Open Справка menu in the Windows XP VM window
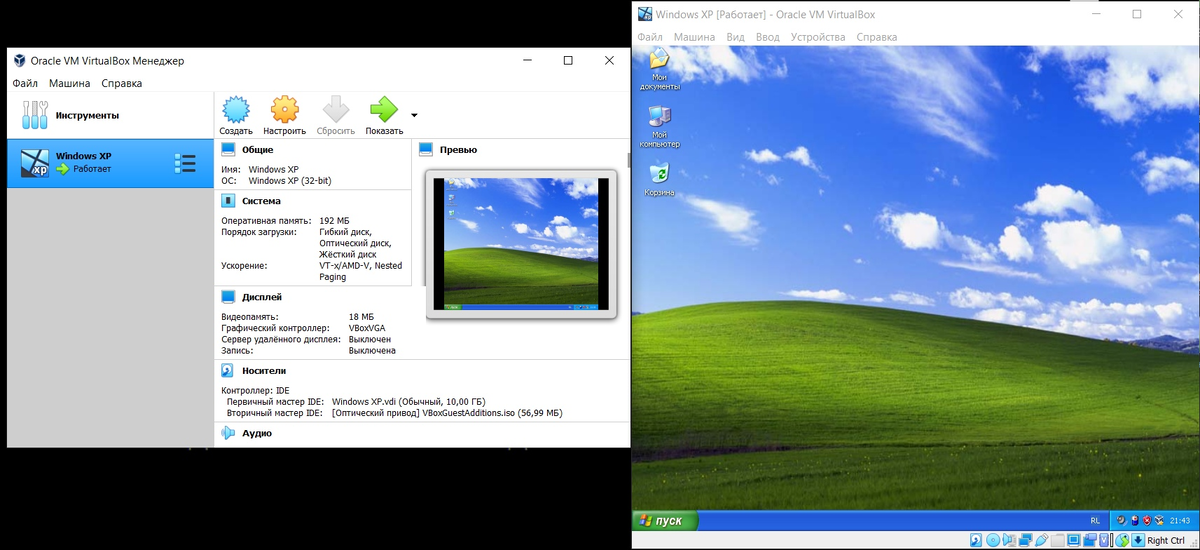Viewport: 1200px width, 550px height. pos(876,37)
